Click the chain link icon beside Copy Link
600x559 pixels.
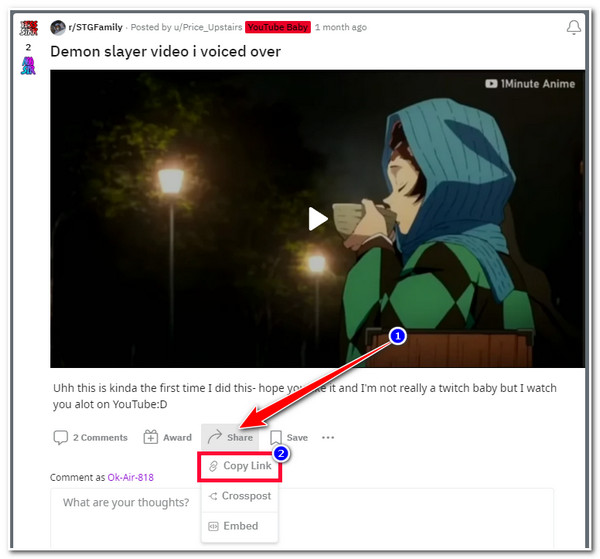pyautogui.click(x=213, y=466)
